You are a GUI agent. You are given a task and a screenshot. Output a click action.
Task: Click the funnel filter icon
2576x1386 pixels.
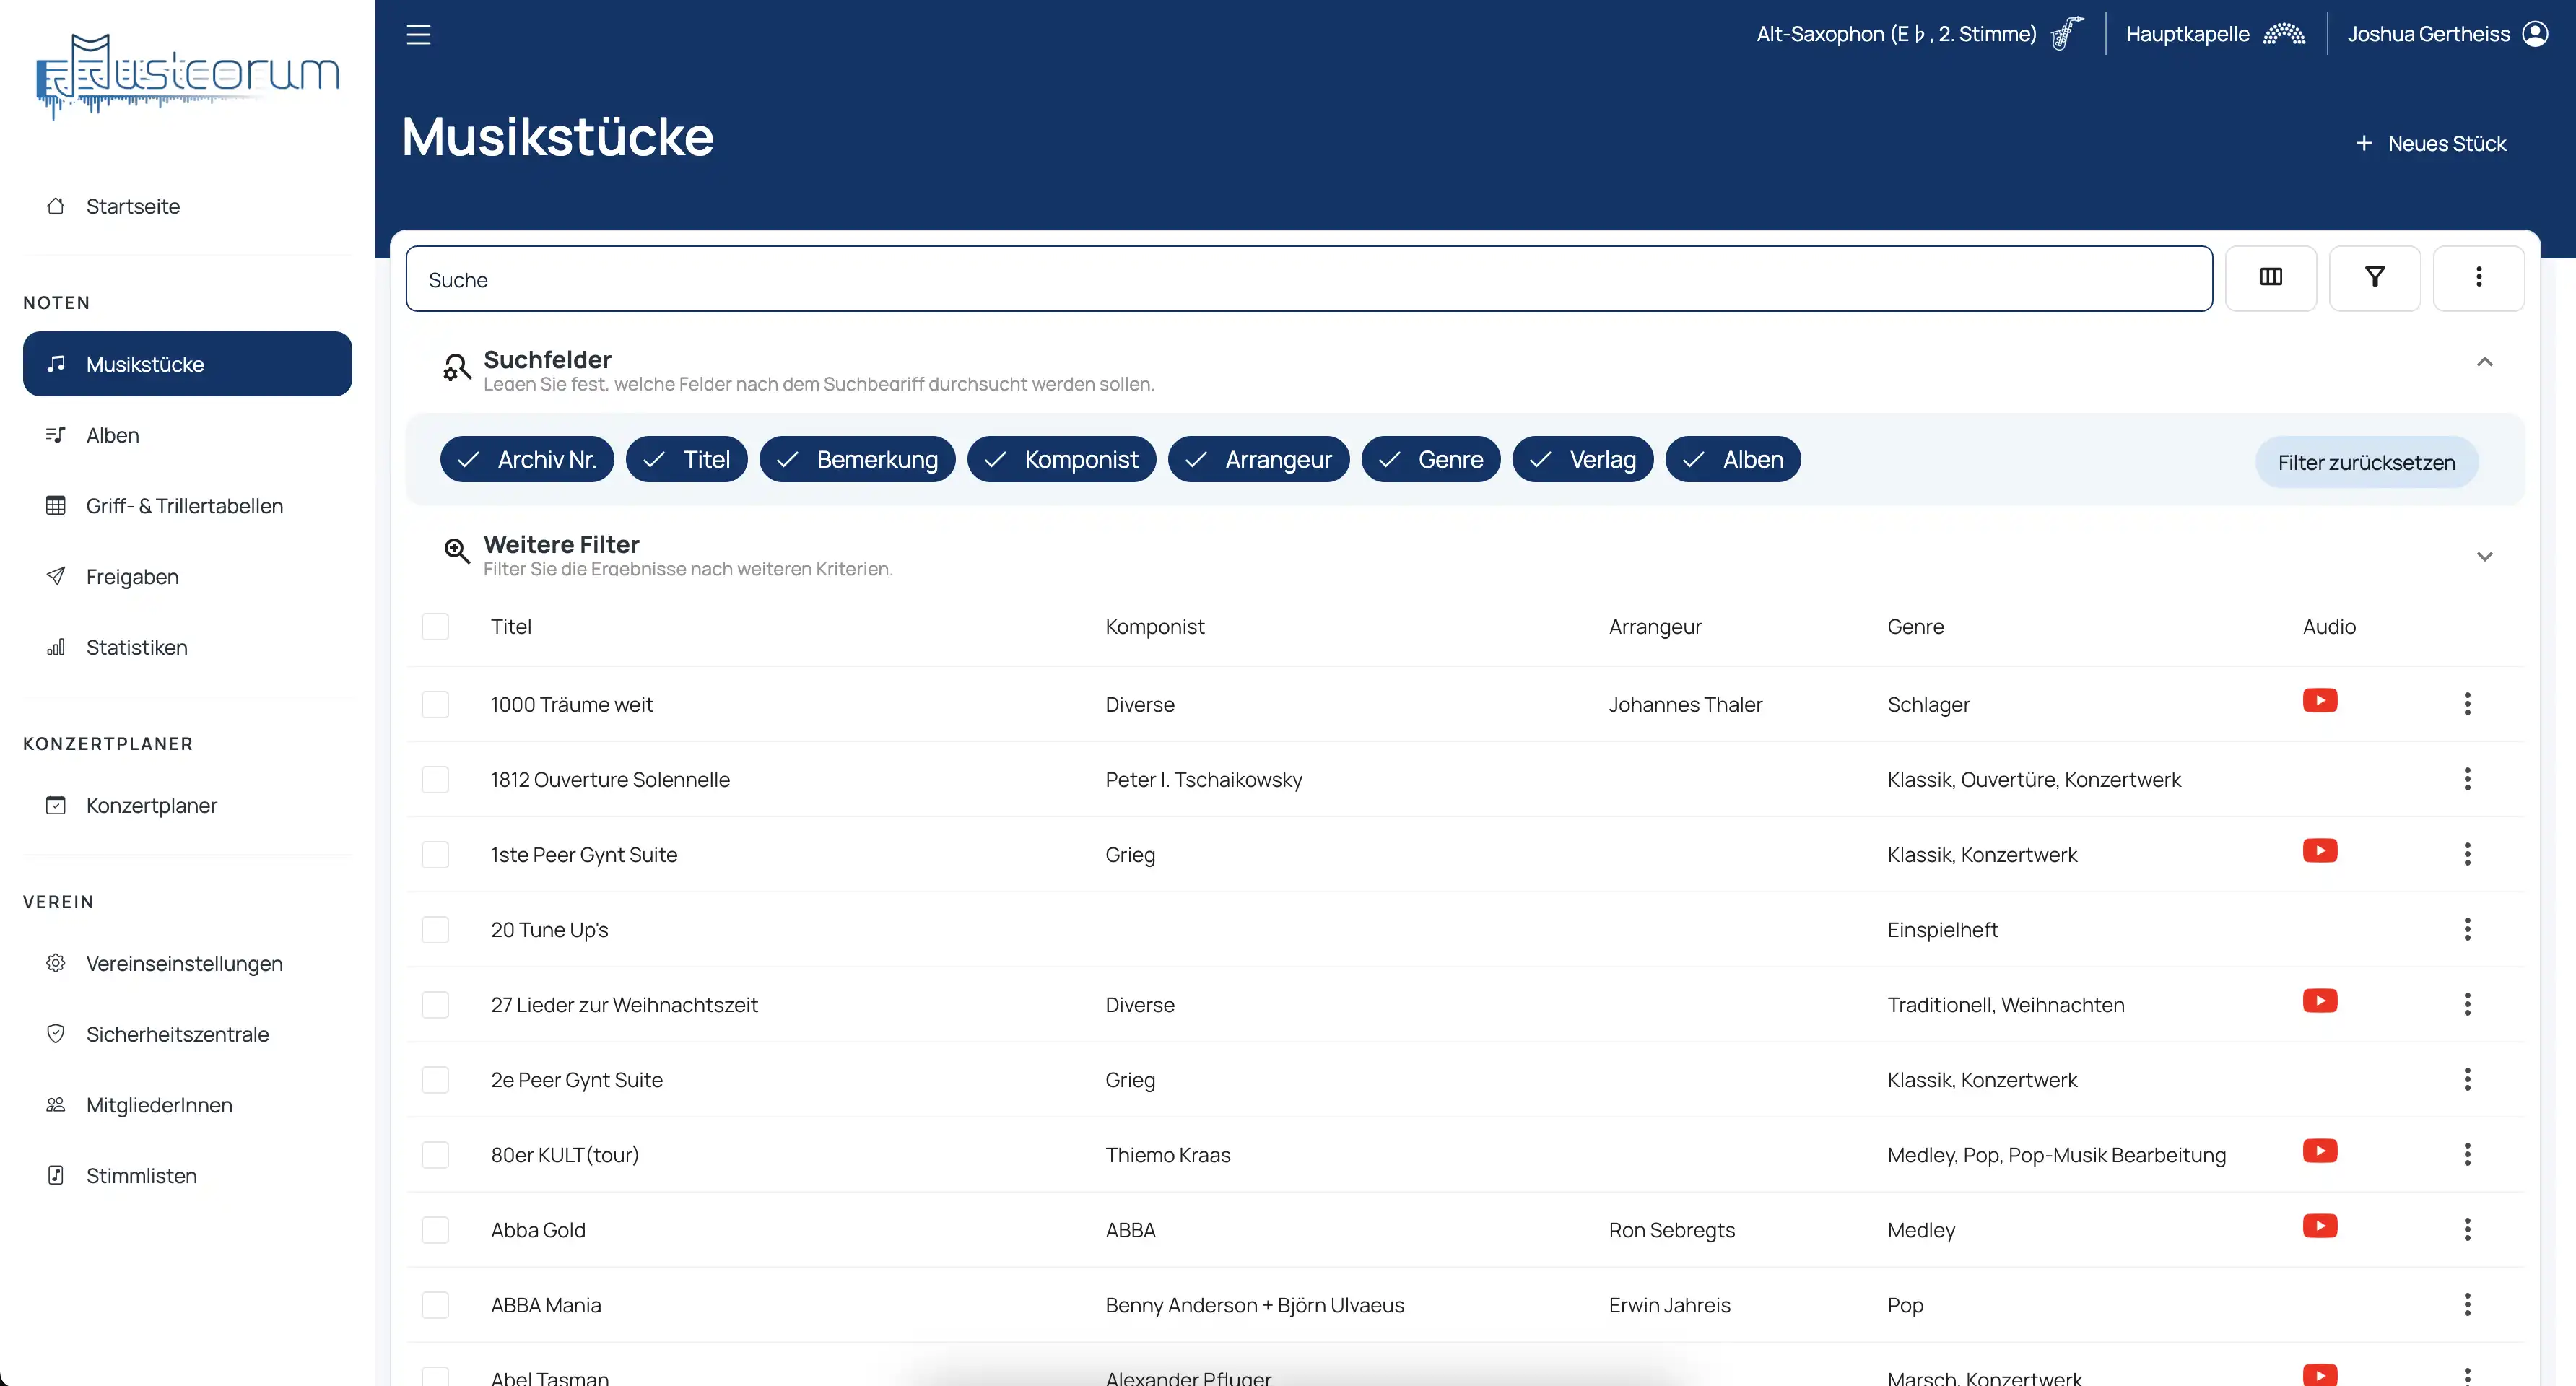pyautogui.click(x=2374, y=277)
